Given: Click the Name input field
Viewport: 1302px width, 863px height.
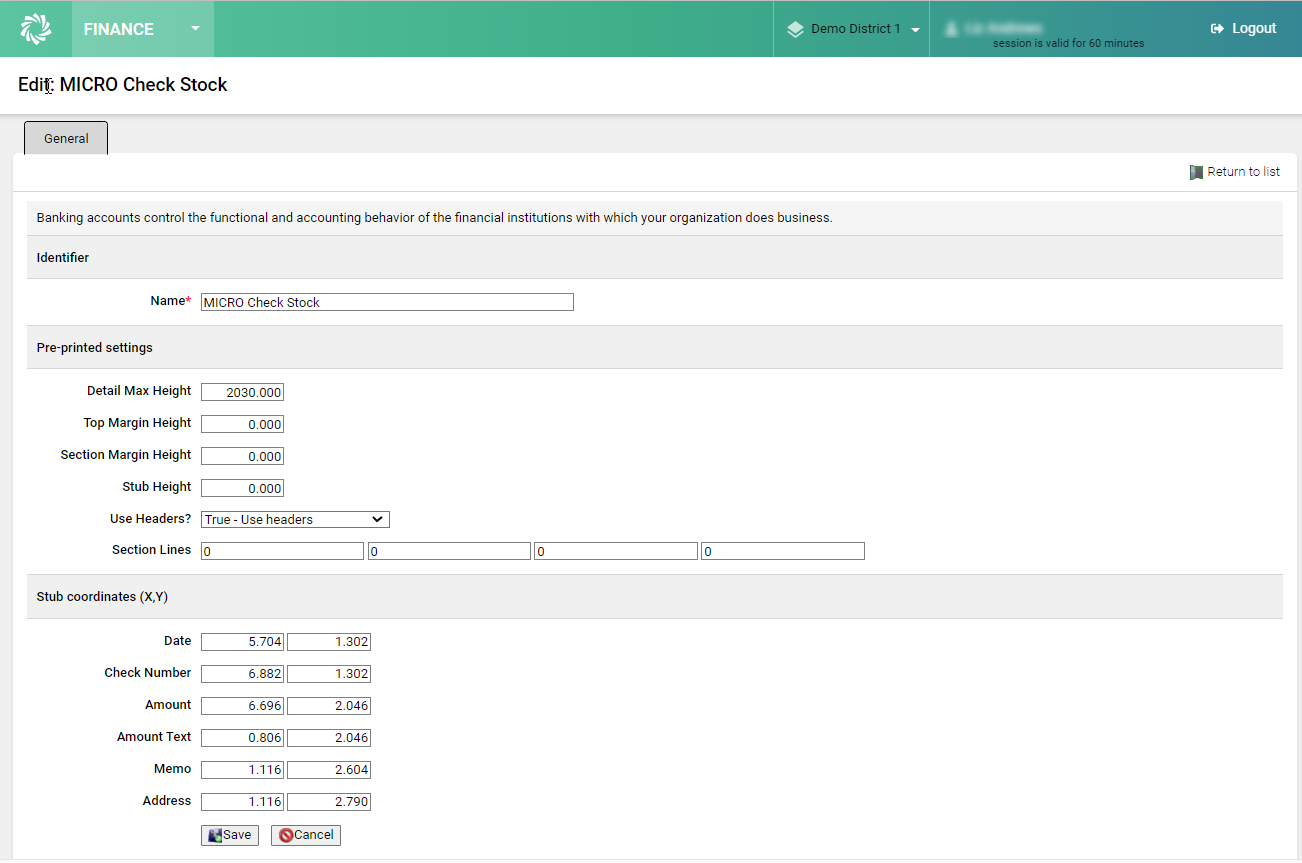Looking at the screenshot, I should [386, 301].
